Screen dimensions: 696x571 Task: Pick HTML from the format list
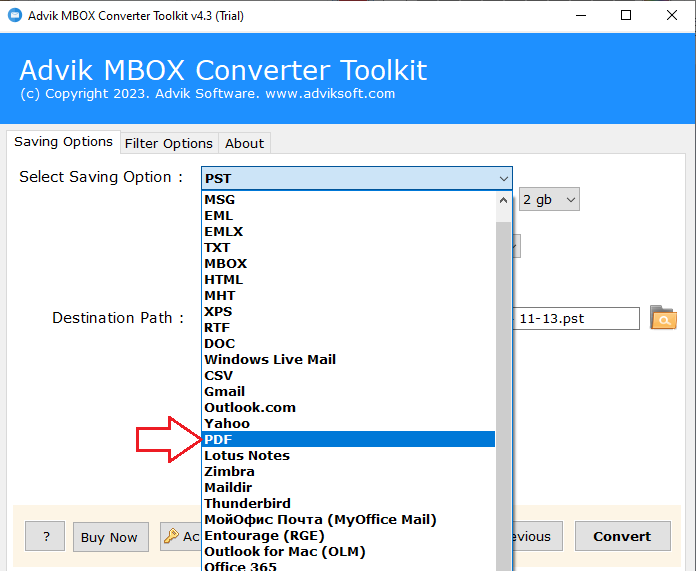click(x=348, y=280)
